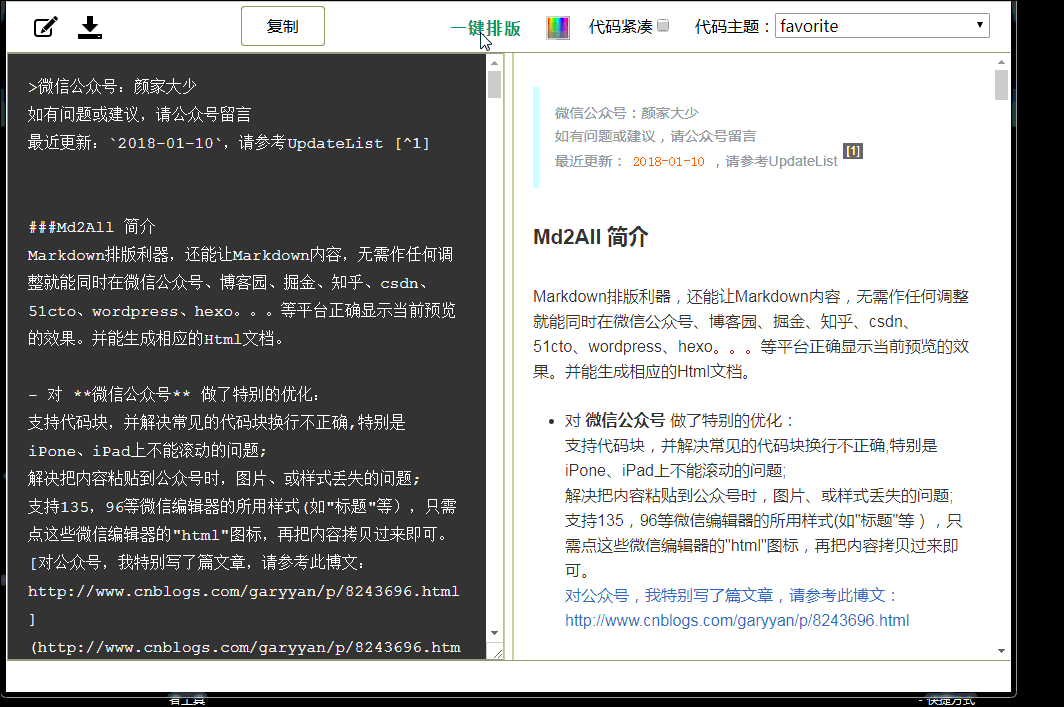
Task: Click the 最近更新 line in editor
Action: point(229,143)
